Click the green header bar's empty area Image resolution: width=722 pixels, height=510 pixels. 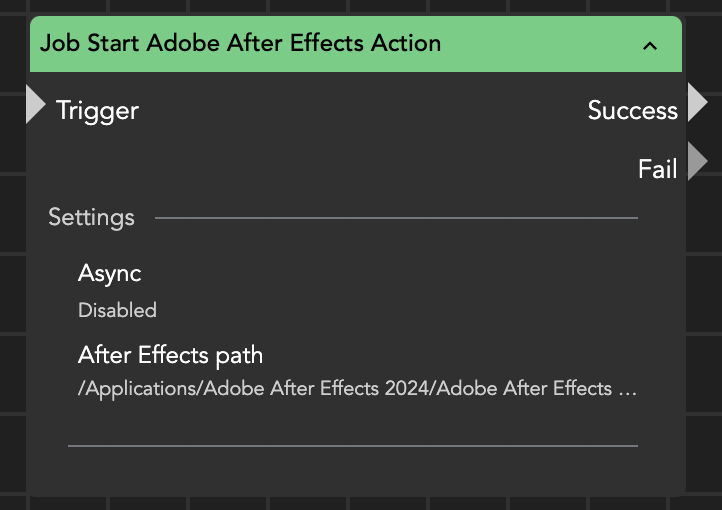click(x=540, y=44)
